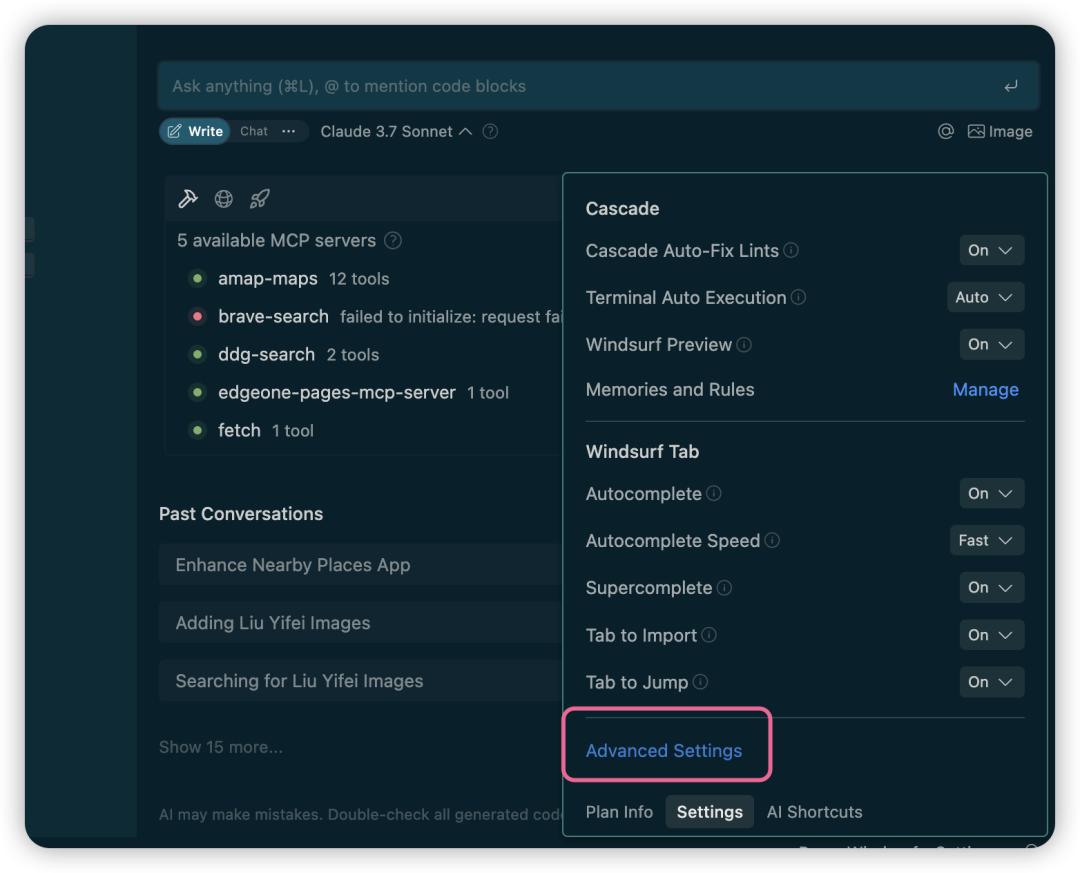Switch to the AI Shortcuts tab
1080x873 pixels.
(814, 812)
